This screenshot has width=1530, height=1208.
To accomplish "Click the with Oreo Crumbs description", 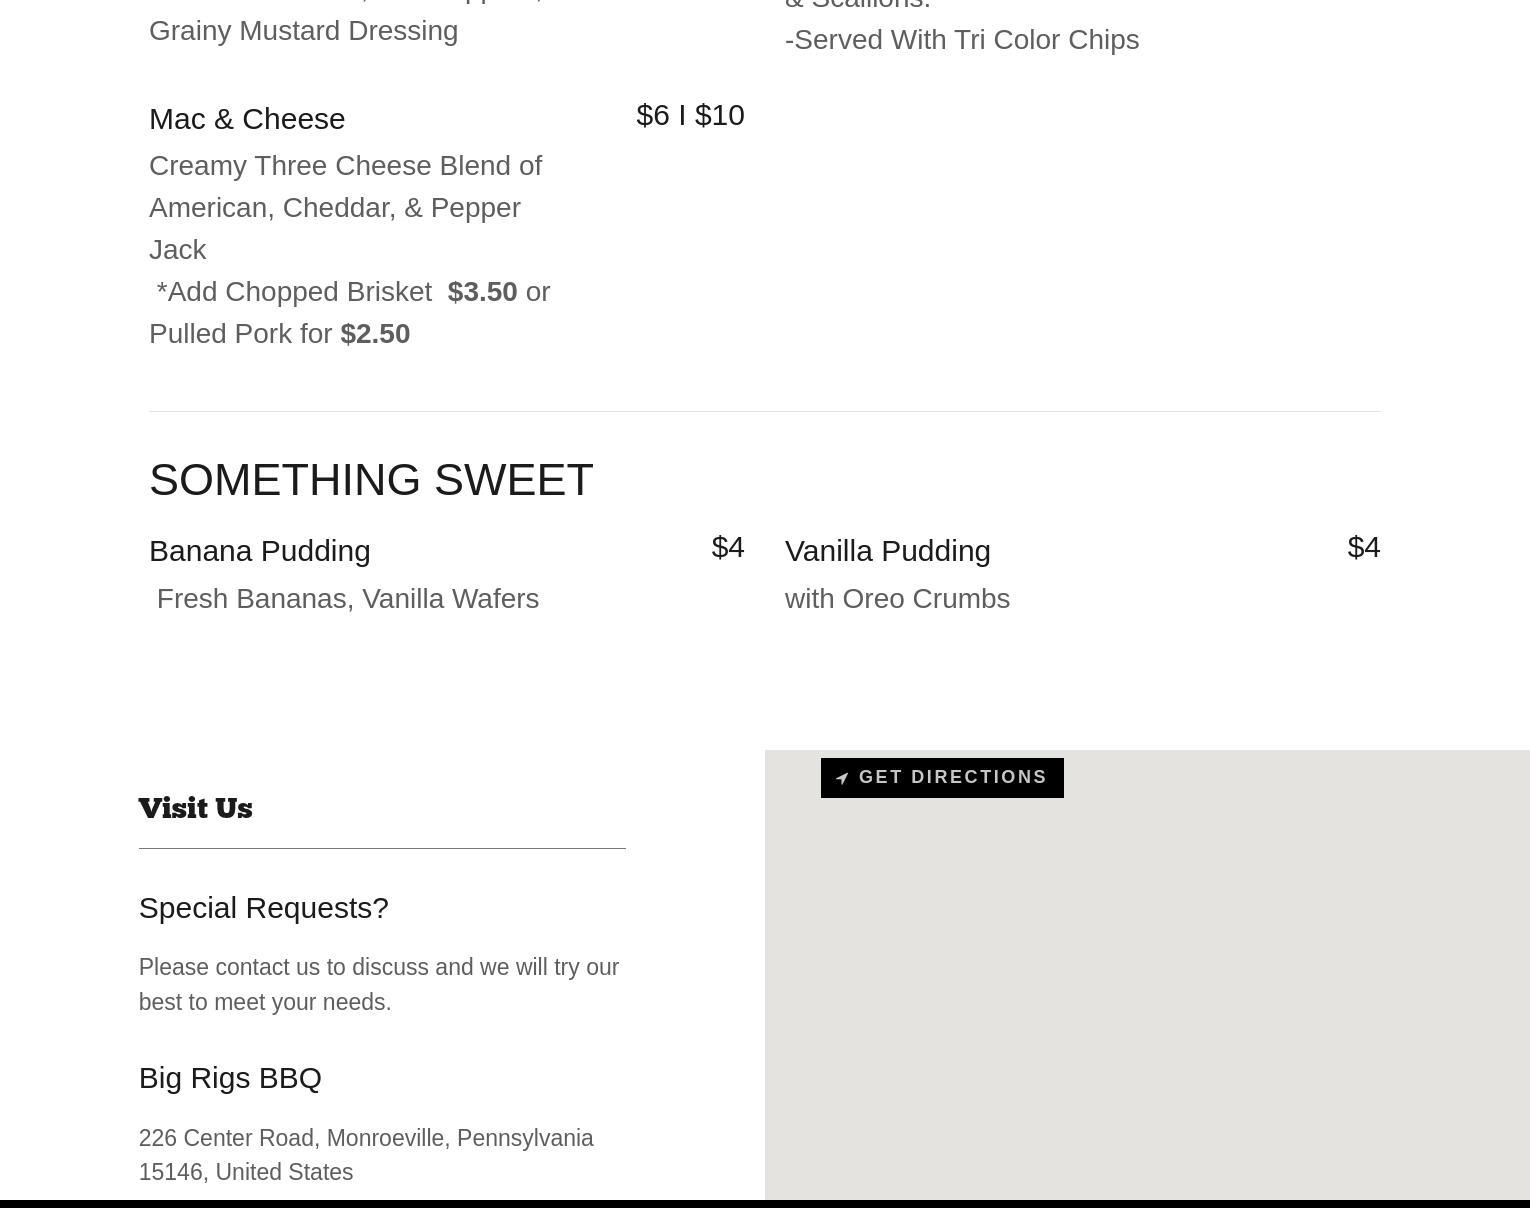I will coord(897,598).
